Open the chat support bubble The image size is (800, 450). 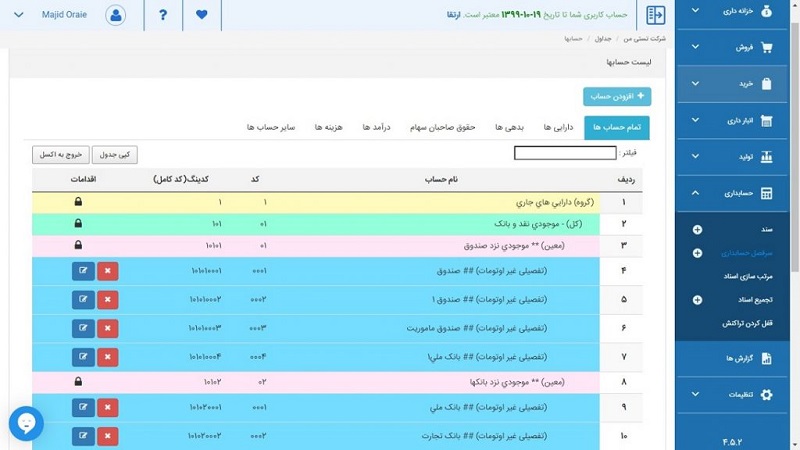pyautogui.click(x=26, y=424)
